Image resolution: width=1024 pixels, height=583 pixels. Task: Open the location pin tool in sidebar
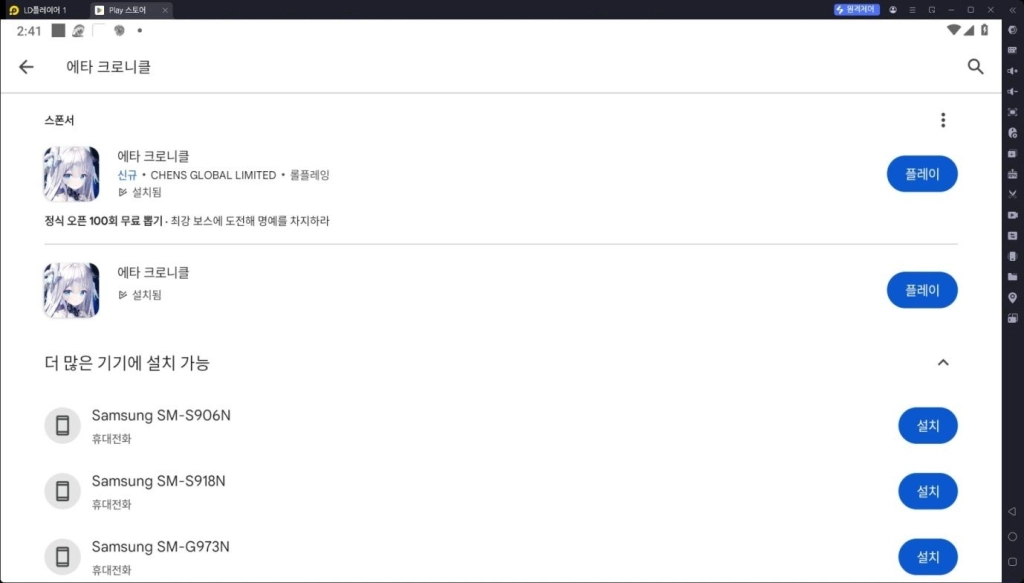tap(1012, 298)
